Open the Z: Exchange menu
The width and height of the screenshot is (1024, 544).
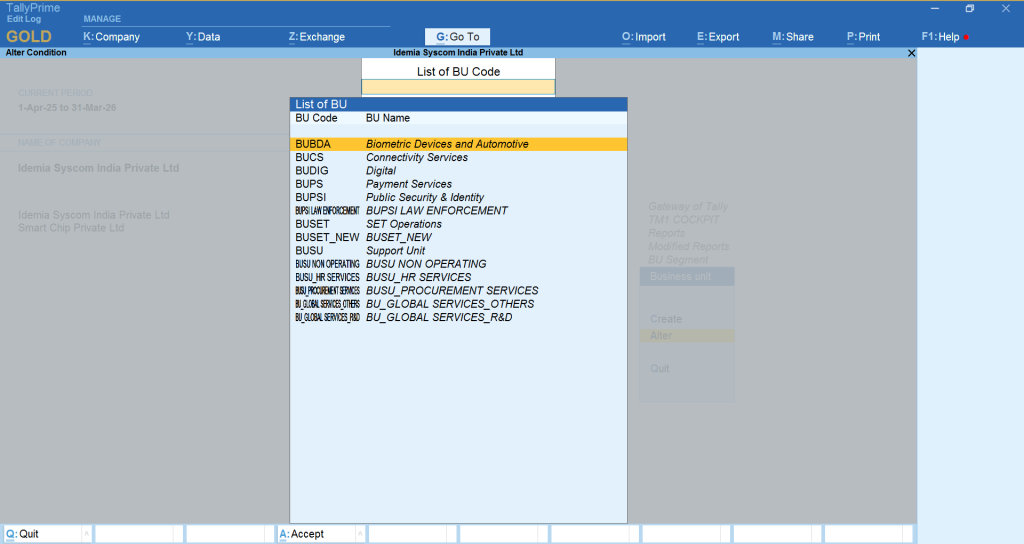[x=316, y=37]
